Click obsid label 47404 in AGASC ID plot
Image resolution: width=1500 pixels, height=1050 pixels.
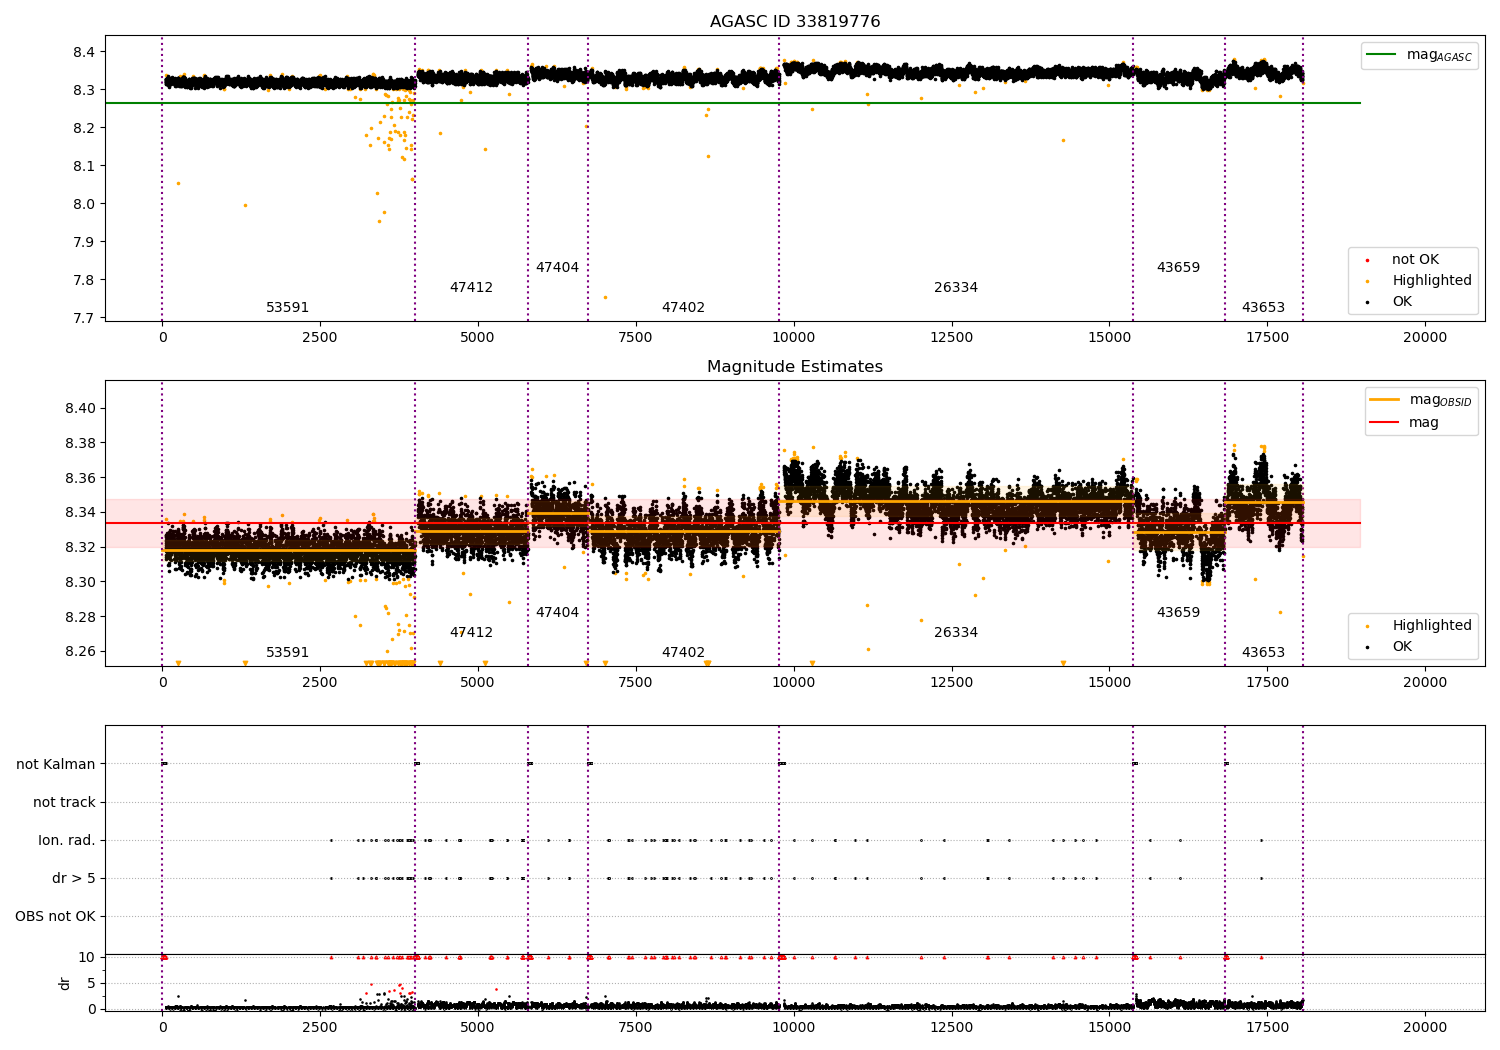(x=557, y=268)
